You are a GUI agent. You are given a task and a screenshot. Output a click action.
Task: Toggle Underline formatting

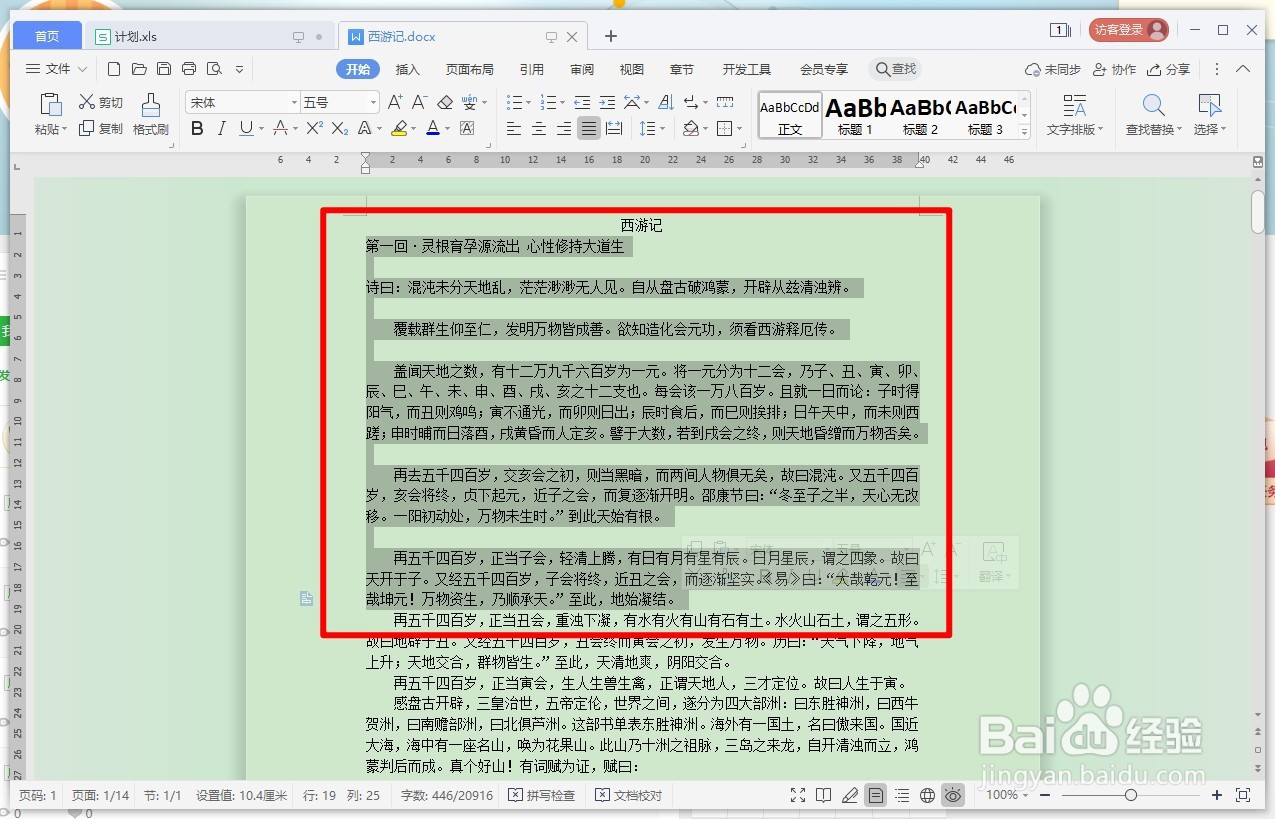coord(245,128)
